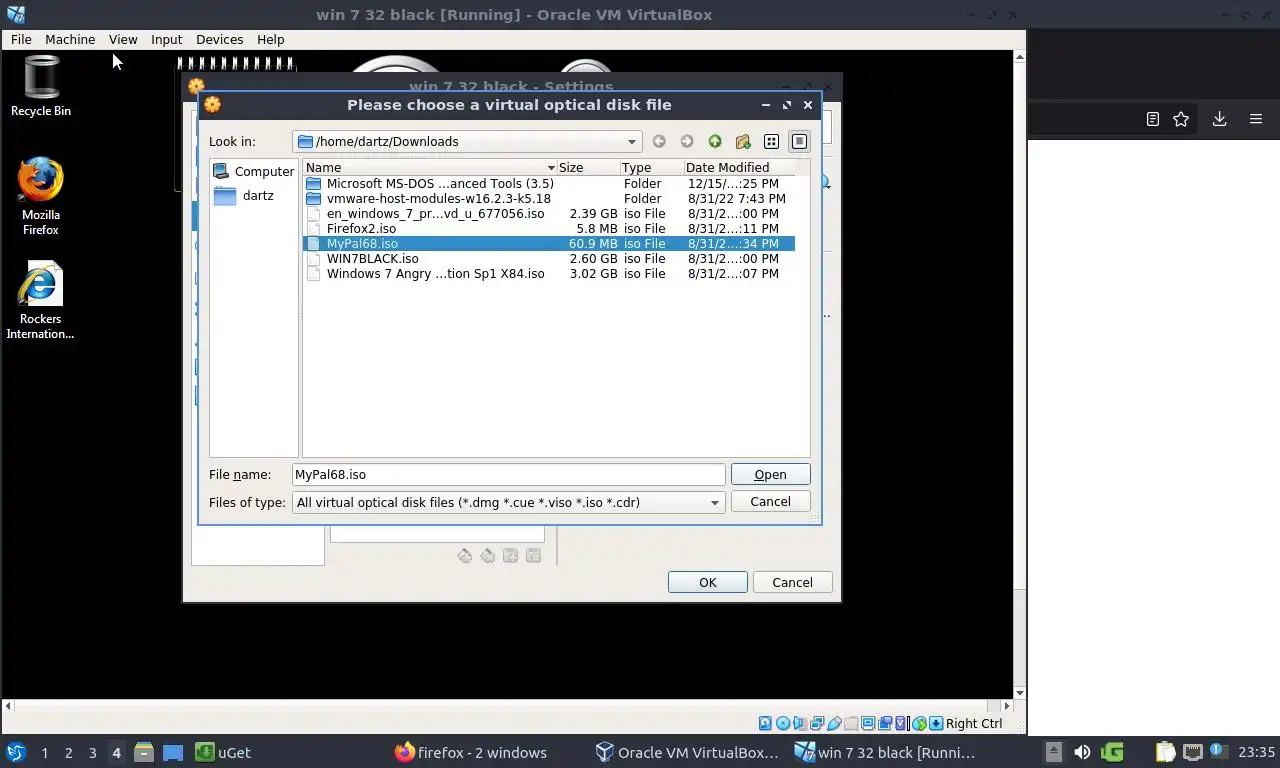Go back in file dialog history
Viewport: 1280px width, 768px height.
(659, 142)
